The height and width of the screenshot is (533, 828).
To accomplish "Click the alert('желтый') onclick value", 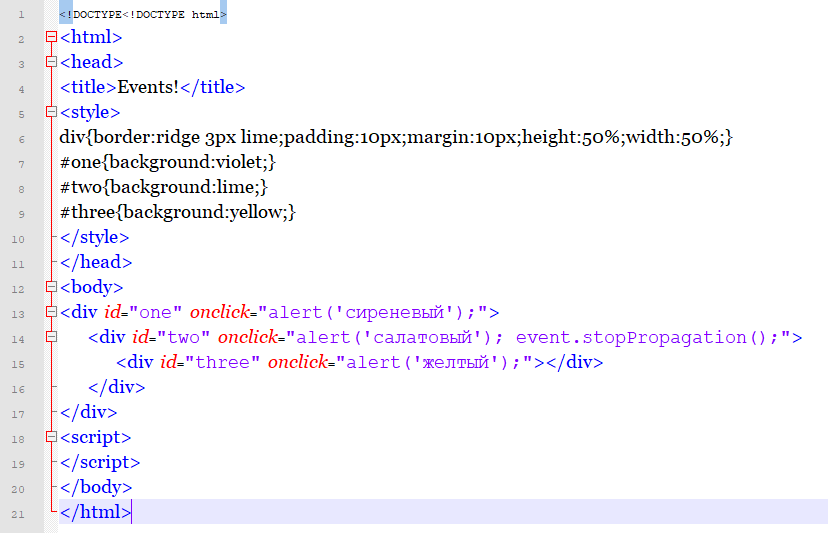I will click(x=432, y=363).
